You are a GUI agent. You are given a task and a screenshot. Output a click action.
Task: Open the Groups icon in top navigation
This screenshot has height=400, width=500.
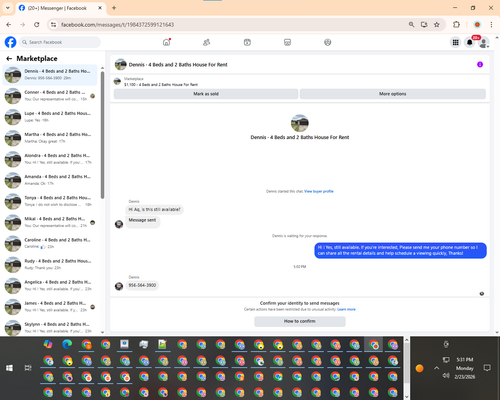tap(328, 42)
